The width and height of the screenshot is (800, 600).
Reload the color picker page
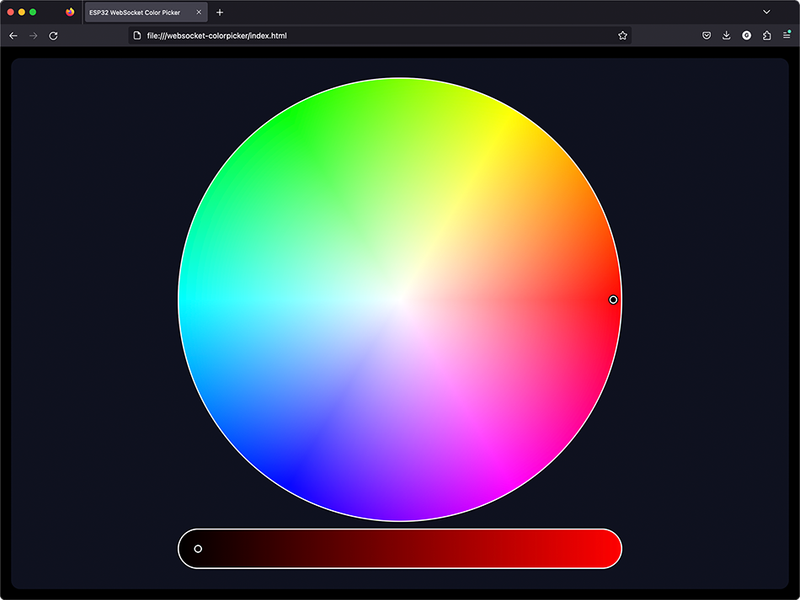[x=53, y=35]
